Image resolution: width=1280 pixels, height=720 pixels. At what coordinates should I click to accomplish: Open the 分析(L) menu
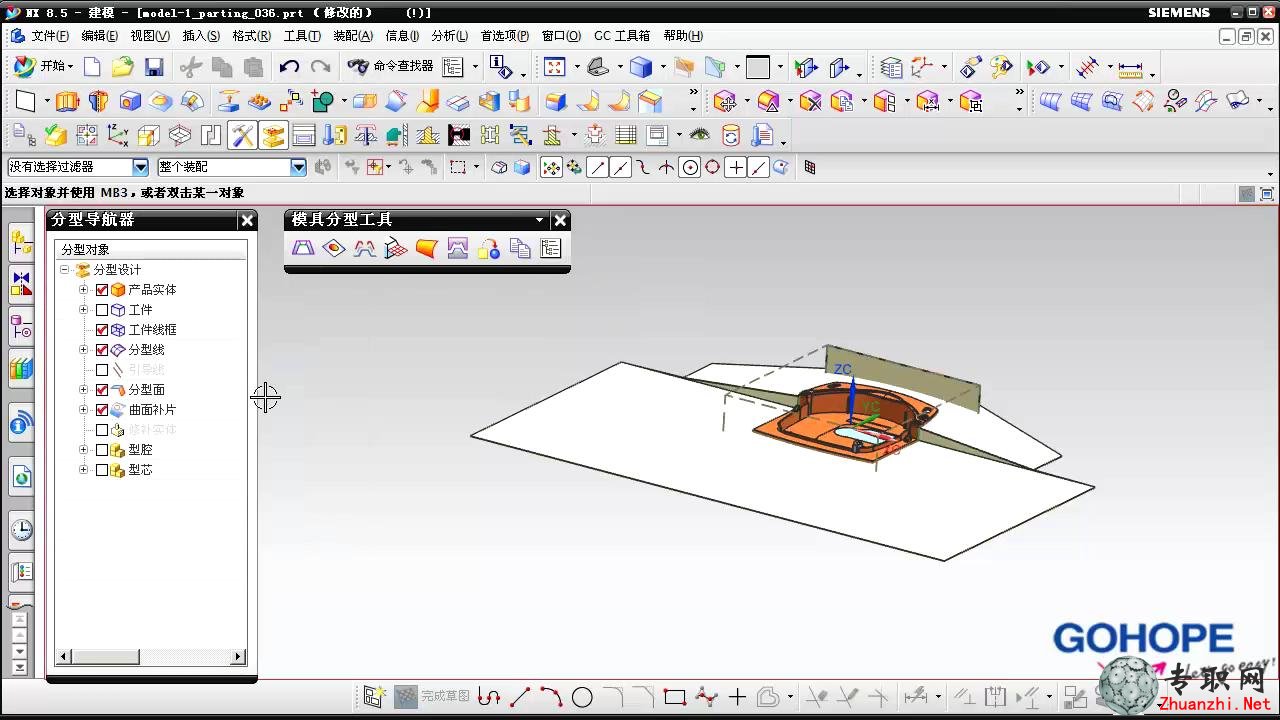pyautogui.click(x=449, y=36)
